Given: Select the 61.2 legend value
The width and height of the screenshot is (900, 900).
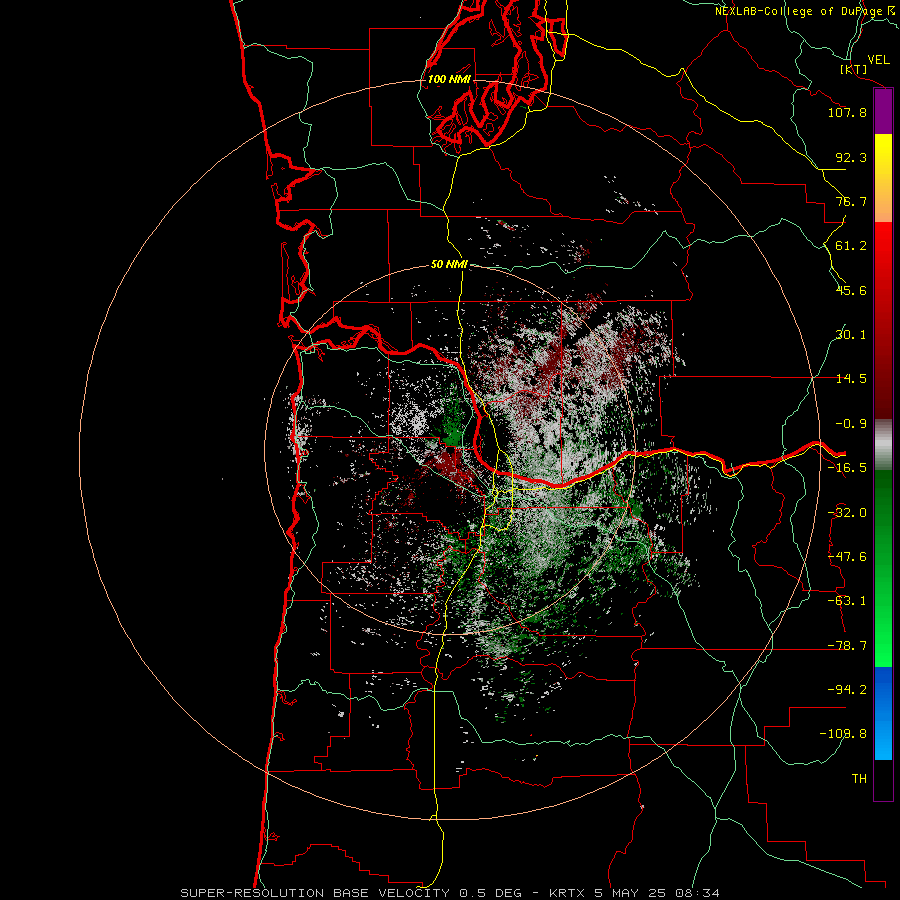Looking at the screenshot, I should (x=851, y=246).
